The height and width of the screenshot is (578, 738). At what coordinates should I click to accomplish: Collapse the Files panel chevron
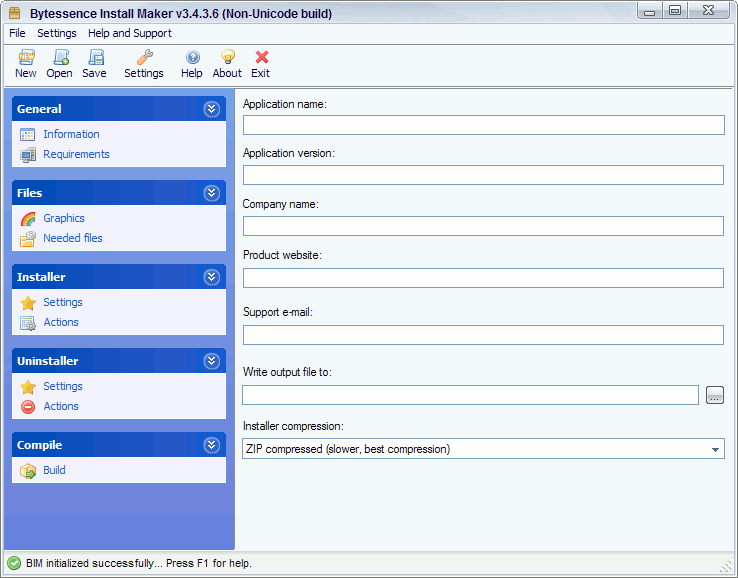click(x=211, y=193)
